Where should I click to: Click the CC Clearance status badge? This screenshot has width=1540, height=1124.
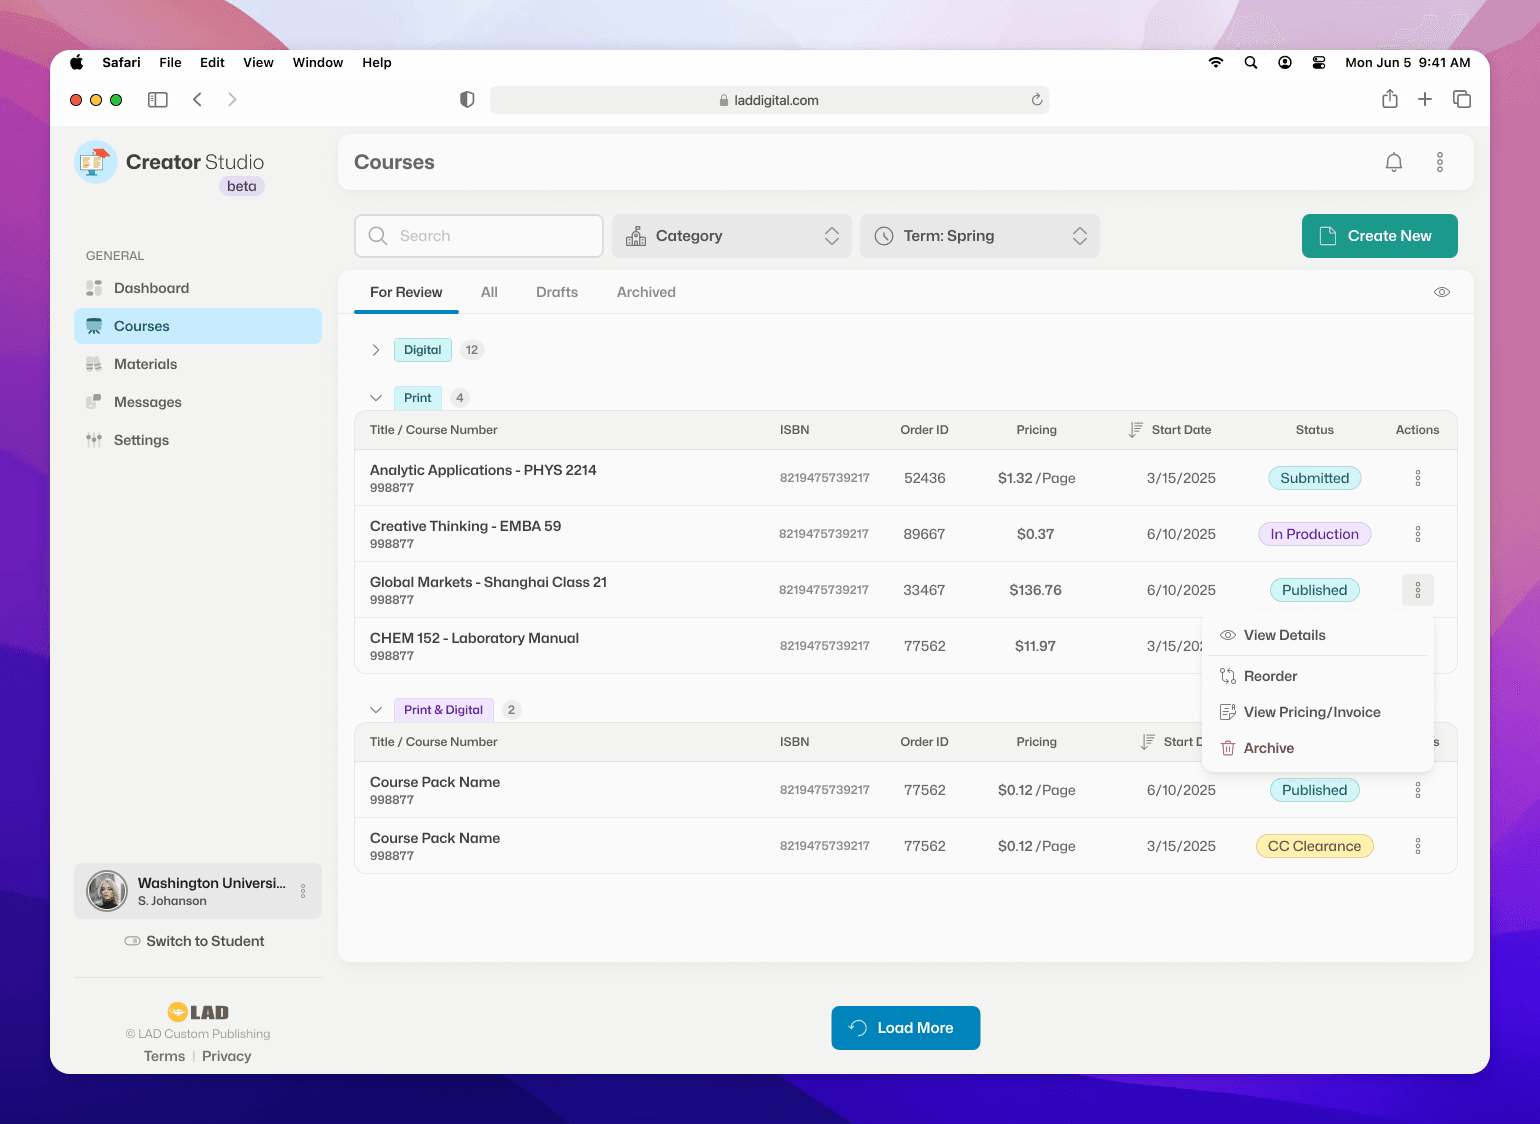(x=1314, y=846)
